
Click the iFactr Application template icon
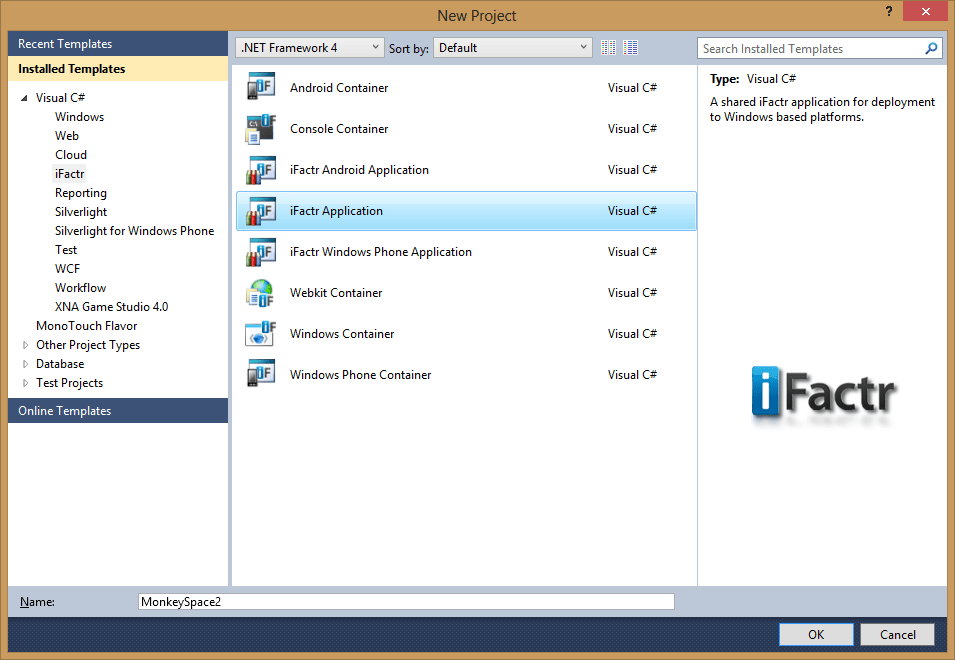(261, 211)
